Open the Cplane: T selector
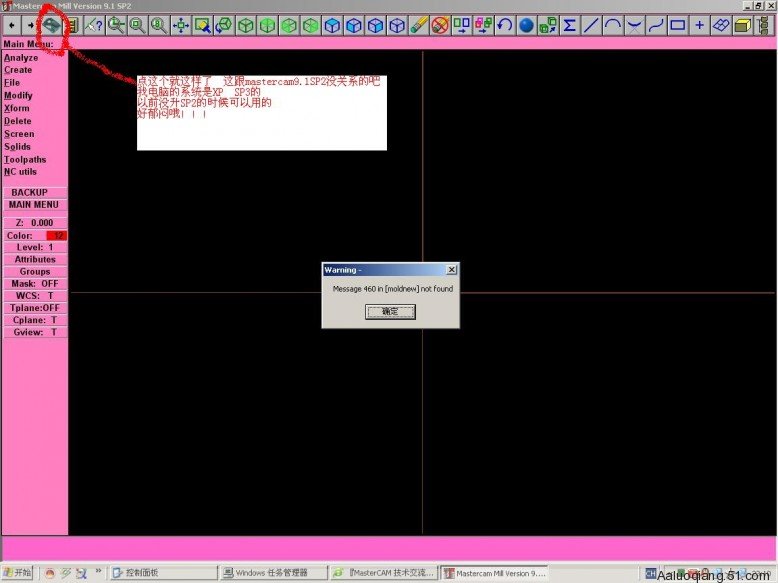The height and width of the screenshot is (583, 778). (x=35, y=321)
